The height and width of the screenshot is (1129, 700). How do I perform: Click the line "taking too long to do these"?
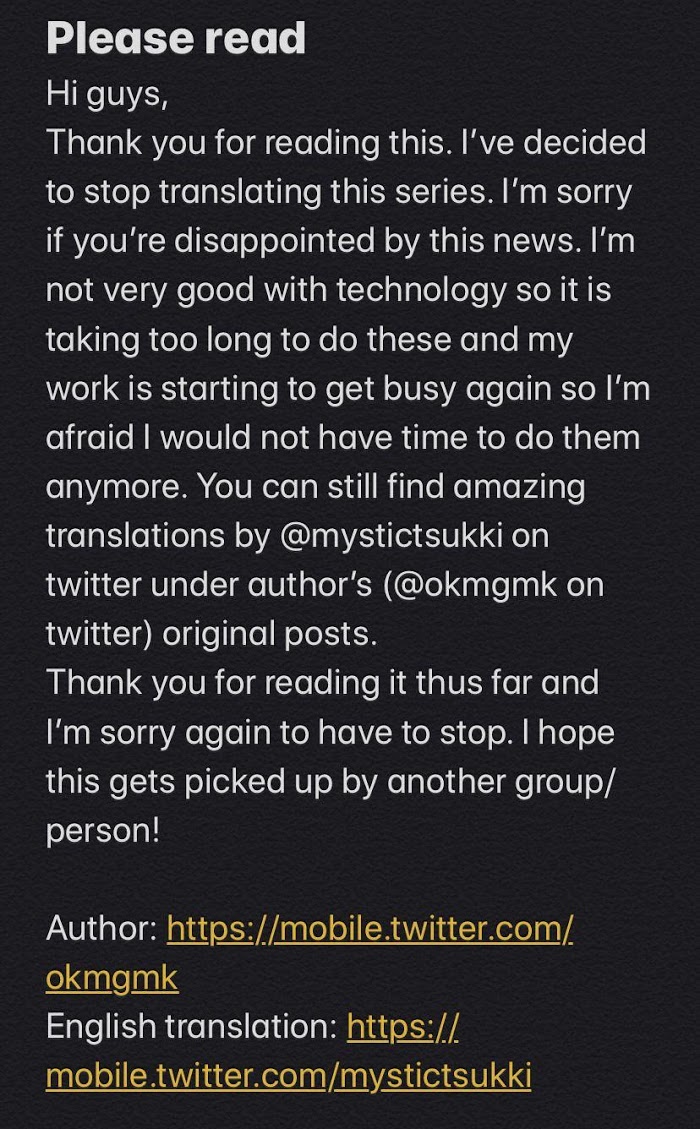pos(309,339)
